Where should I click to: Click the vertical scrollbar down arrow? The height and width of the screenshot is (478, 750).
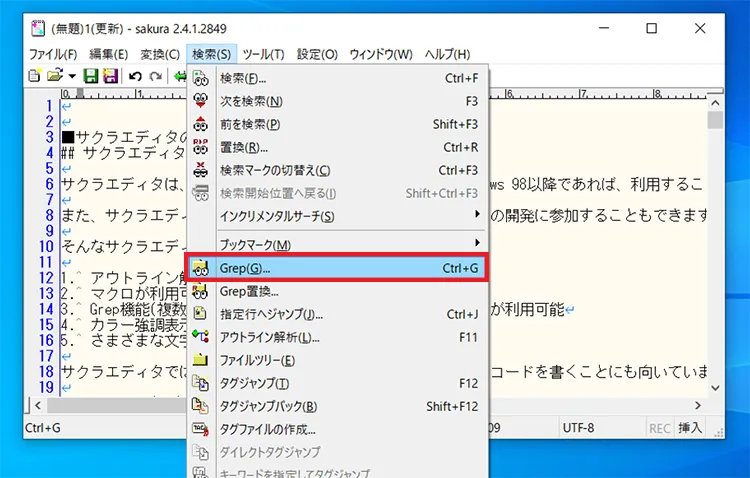715,388
